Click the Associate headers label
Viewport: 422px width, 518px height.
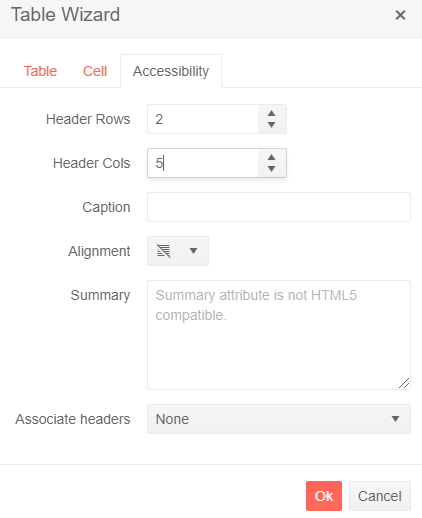point(73,419)
